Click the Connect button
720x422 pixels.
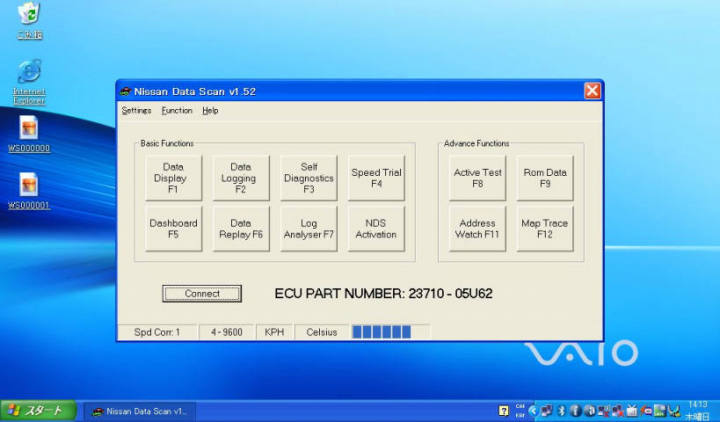(202, 293)
